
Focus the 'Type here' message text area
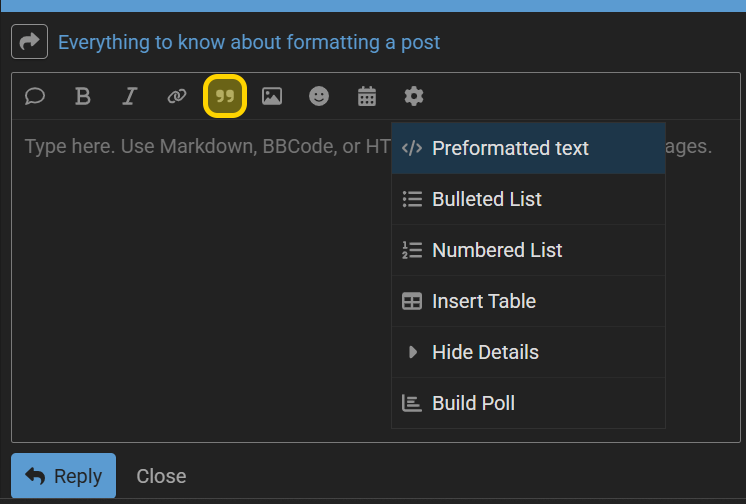[x=376, y=281]
